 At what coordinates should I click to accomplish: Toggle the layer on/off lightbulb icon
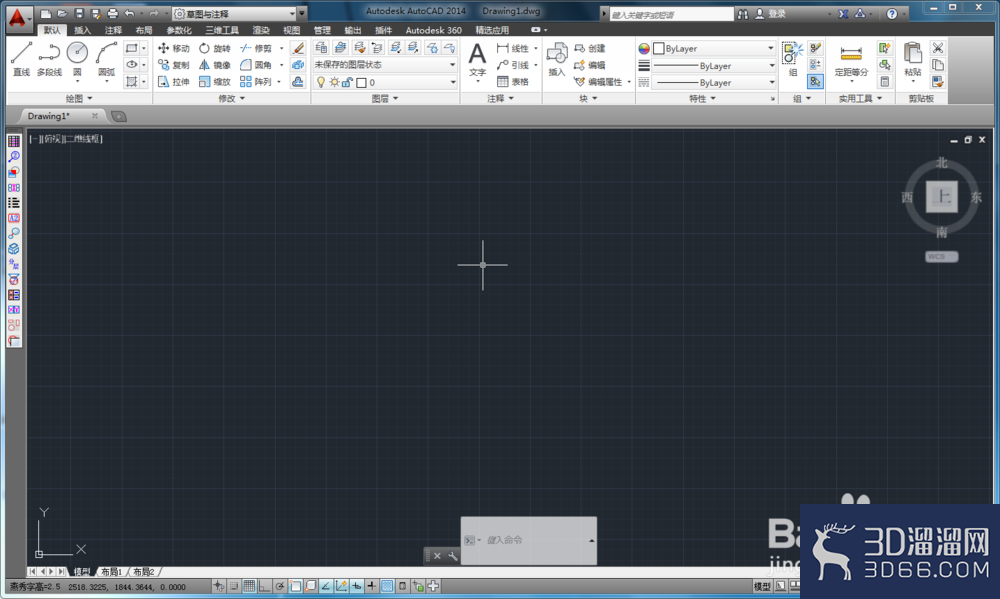tap(321, 82)
